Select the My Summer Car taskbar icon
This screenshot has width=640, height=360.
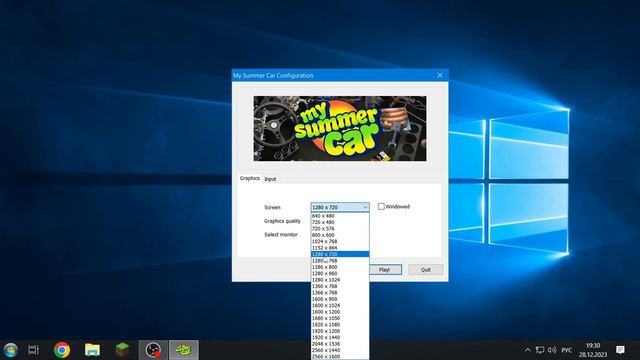pos(184,350)
